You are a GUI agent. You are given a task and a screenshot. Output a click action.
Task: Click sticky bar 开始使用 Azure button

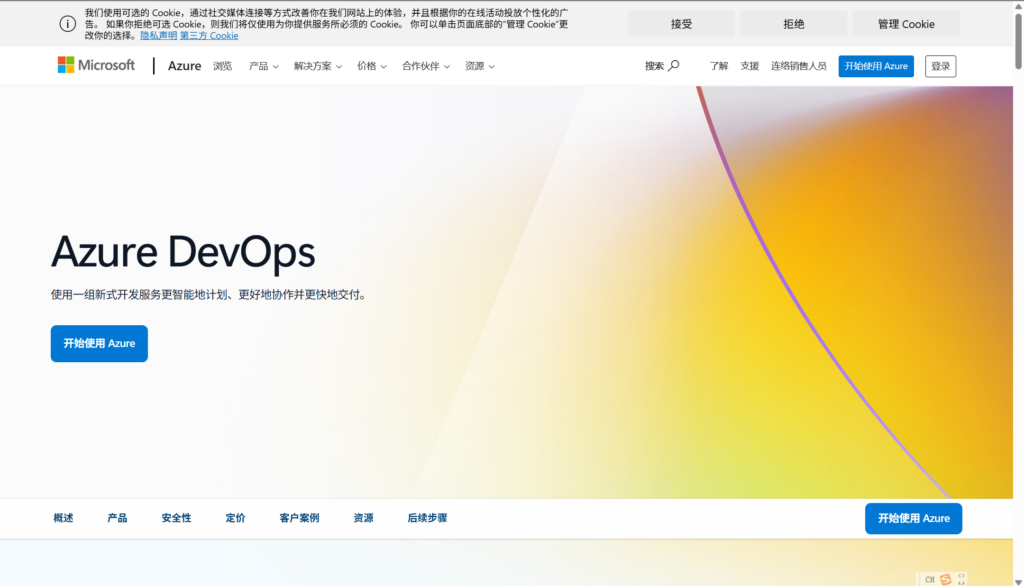(x=913, y=518)
